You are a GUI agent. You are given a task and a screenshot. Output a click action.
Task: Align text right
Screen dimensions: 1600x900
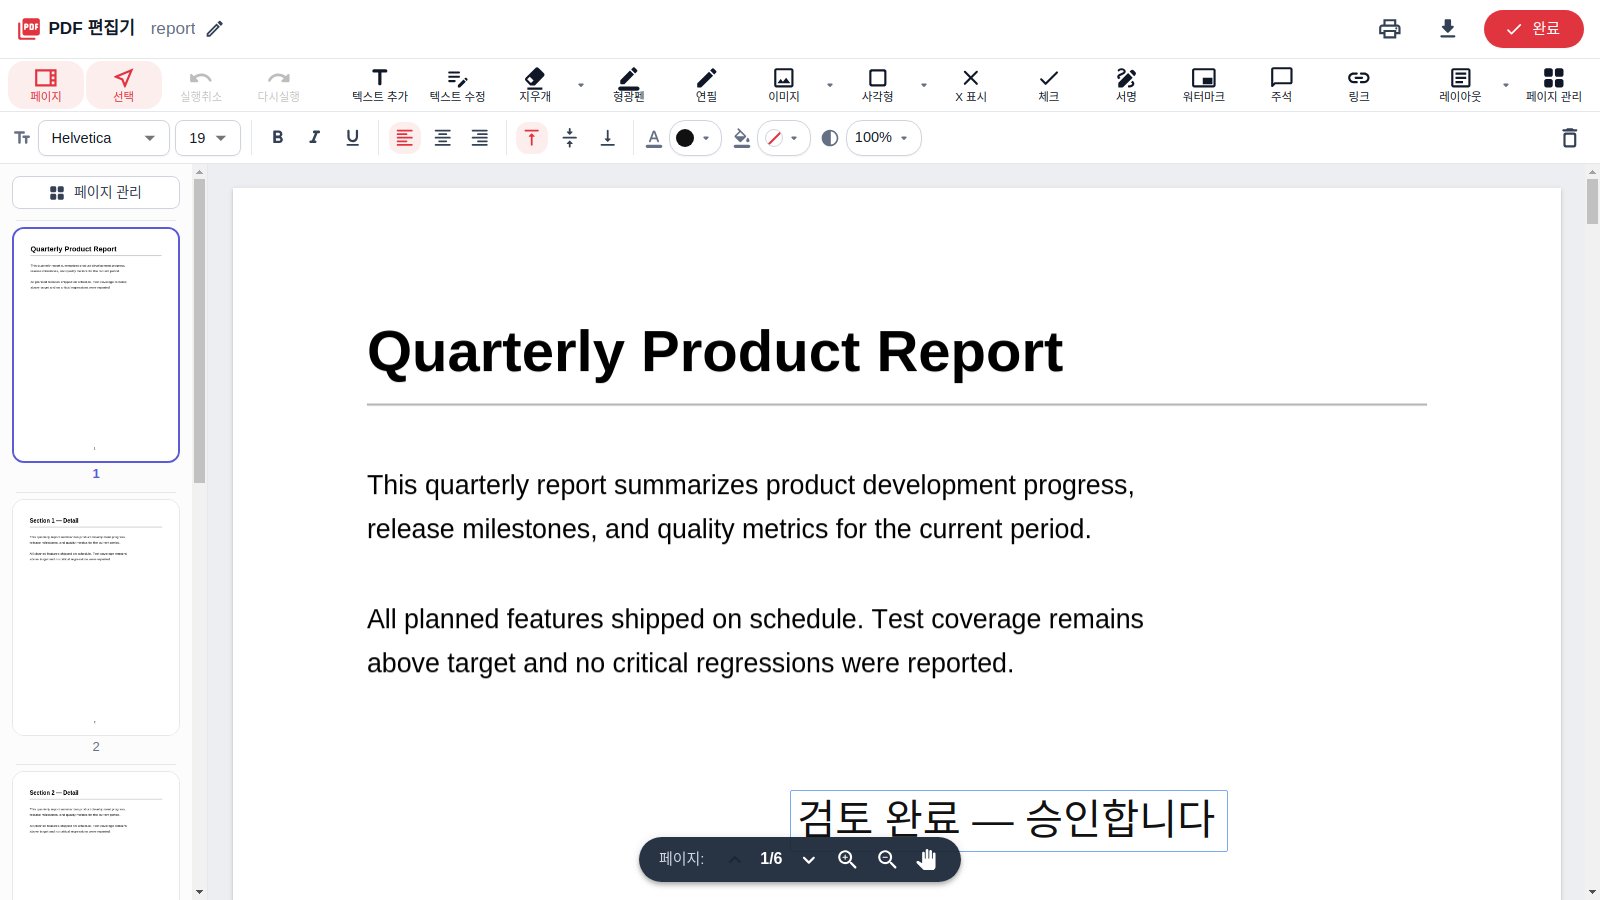pyautogui.click(x=480, y=138)
